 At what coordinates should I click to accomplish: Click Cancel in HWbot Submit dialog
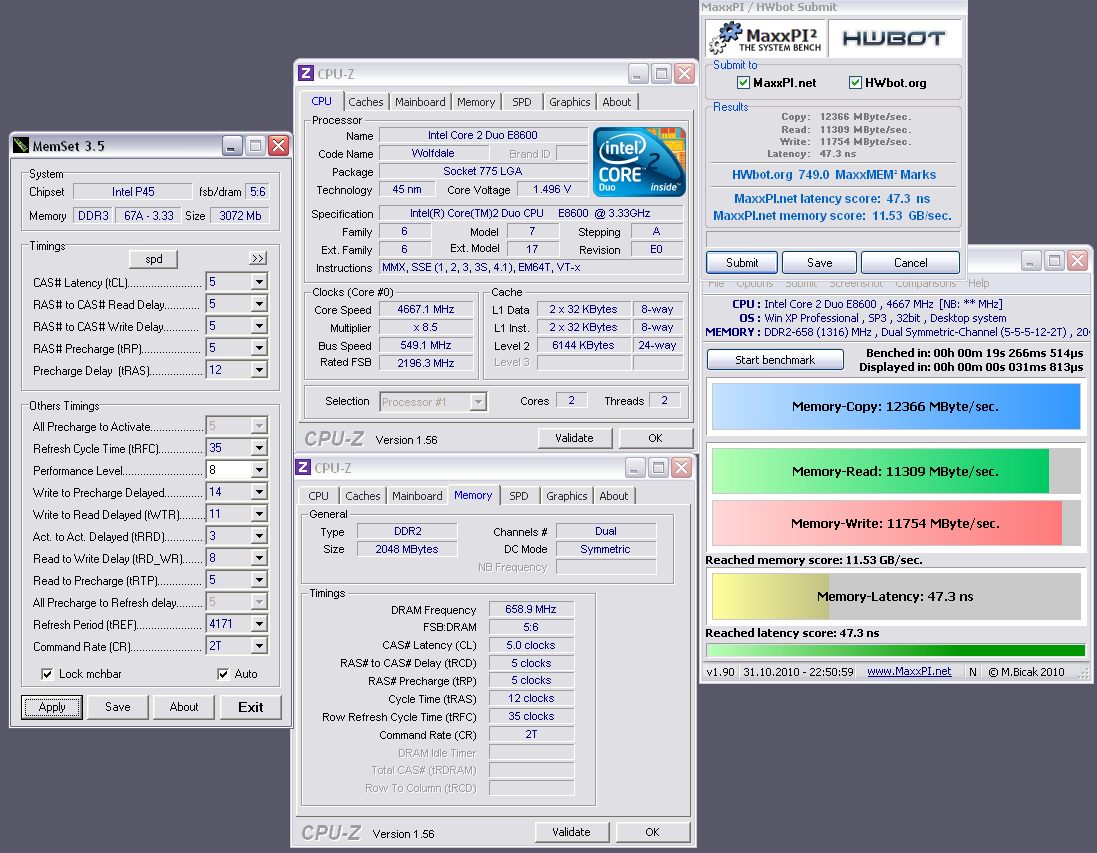pos(910,262)
